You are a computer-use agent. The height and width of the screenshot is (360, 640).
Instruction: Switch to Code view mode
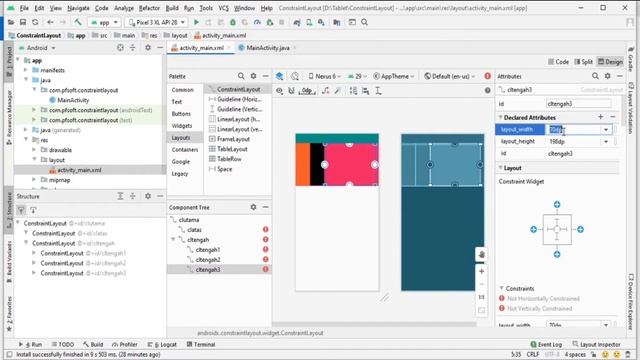pos(558,62)
